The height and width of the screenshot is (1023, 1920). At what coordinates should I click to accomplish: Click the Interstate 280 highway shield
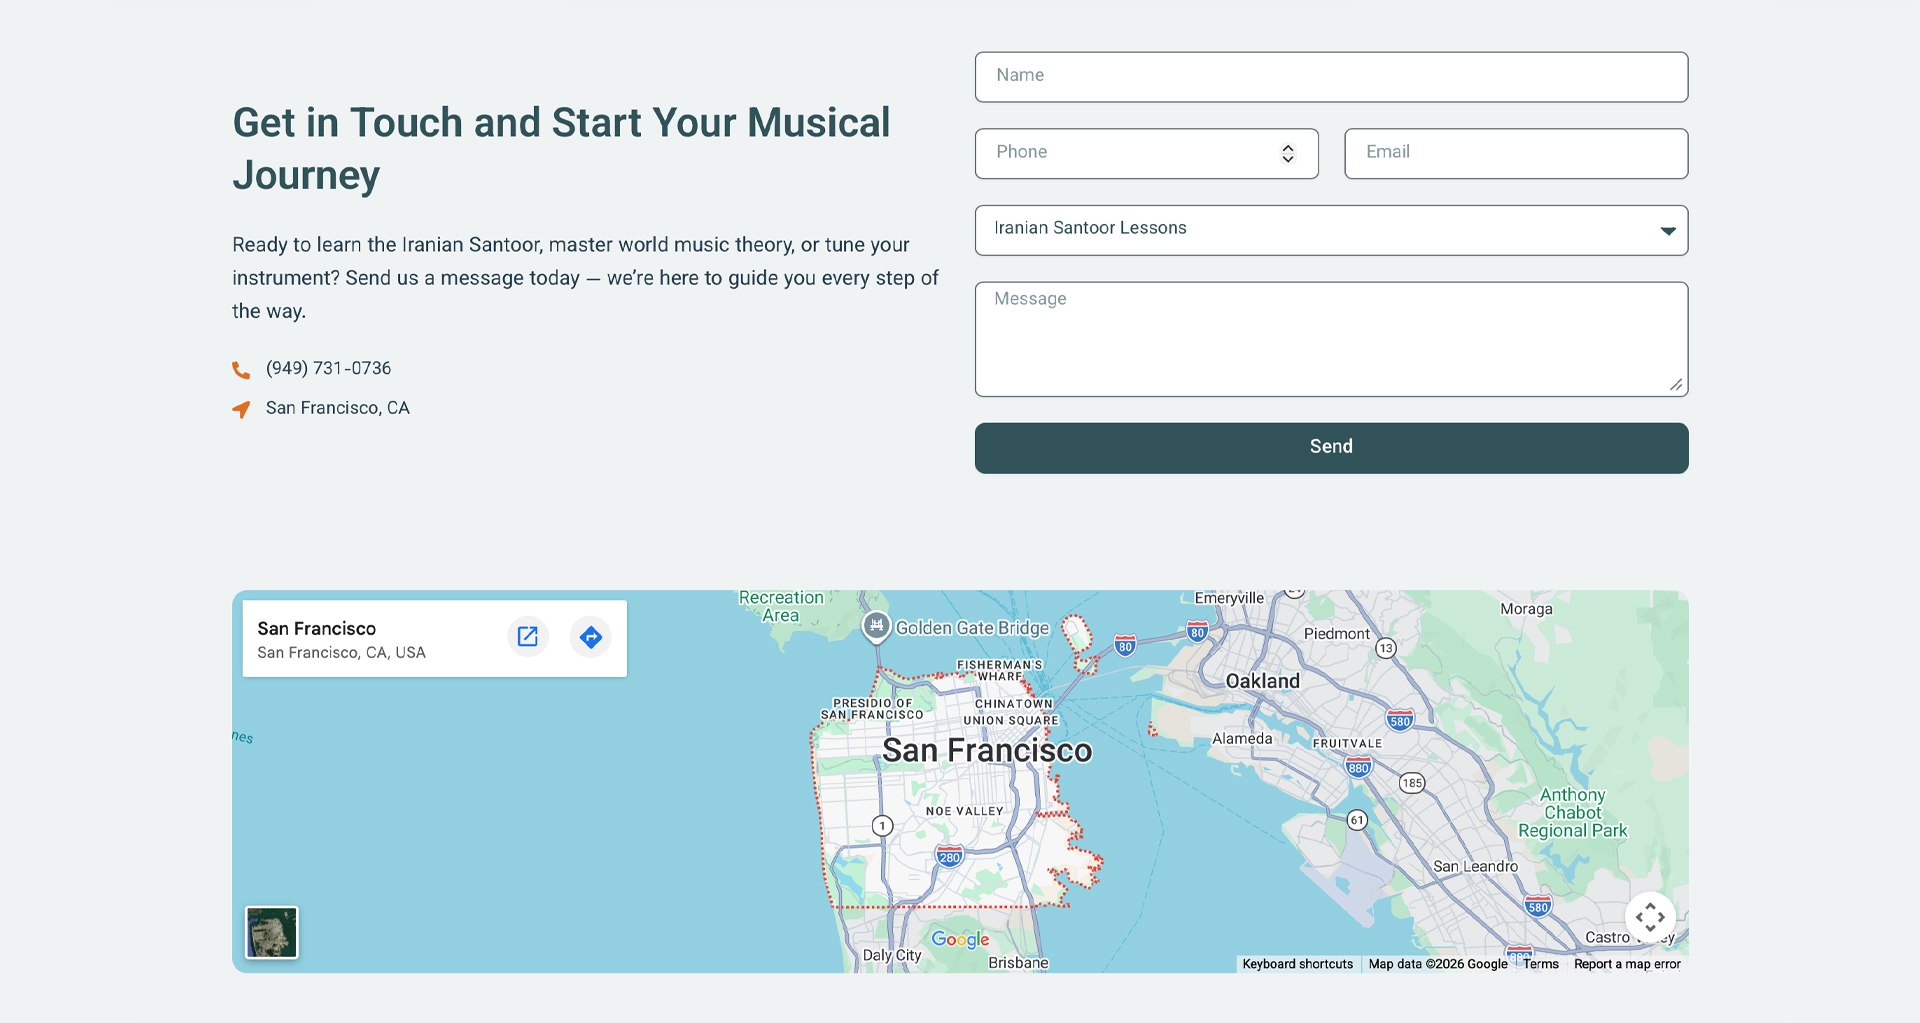[x=950, y=856]
